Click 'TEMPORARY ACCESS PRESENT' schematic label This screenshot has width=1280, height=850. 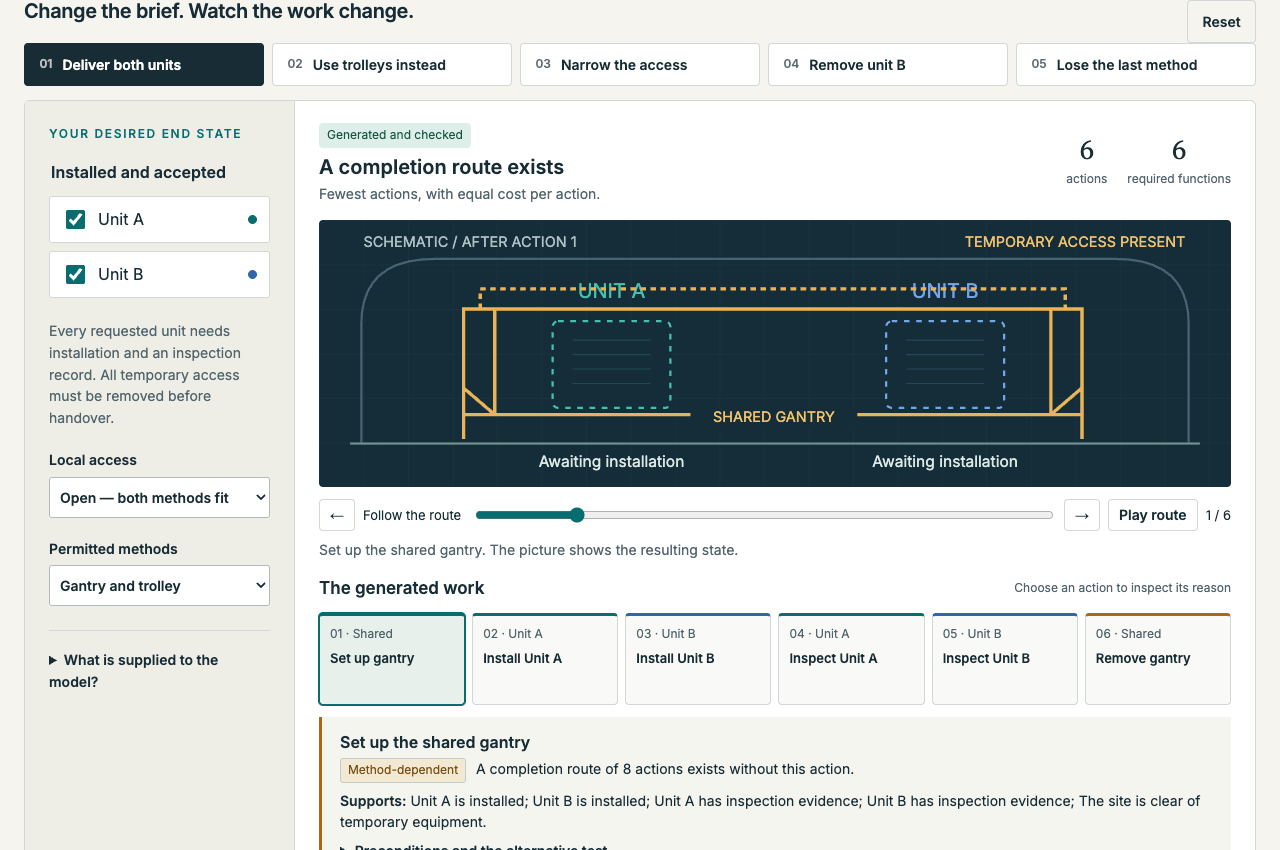pyautogui.click(x=1075, y=242)
